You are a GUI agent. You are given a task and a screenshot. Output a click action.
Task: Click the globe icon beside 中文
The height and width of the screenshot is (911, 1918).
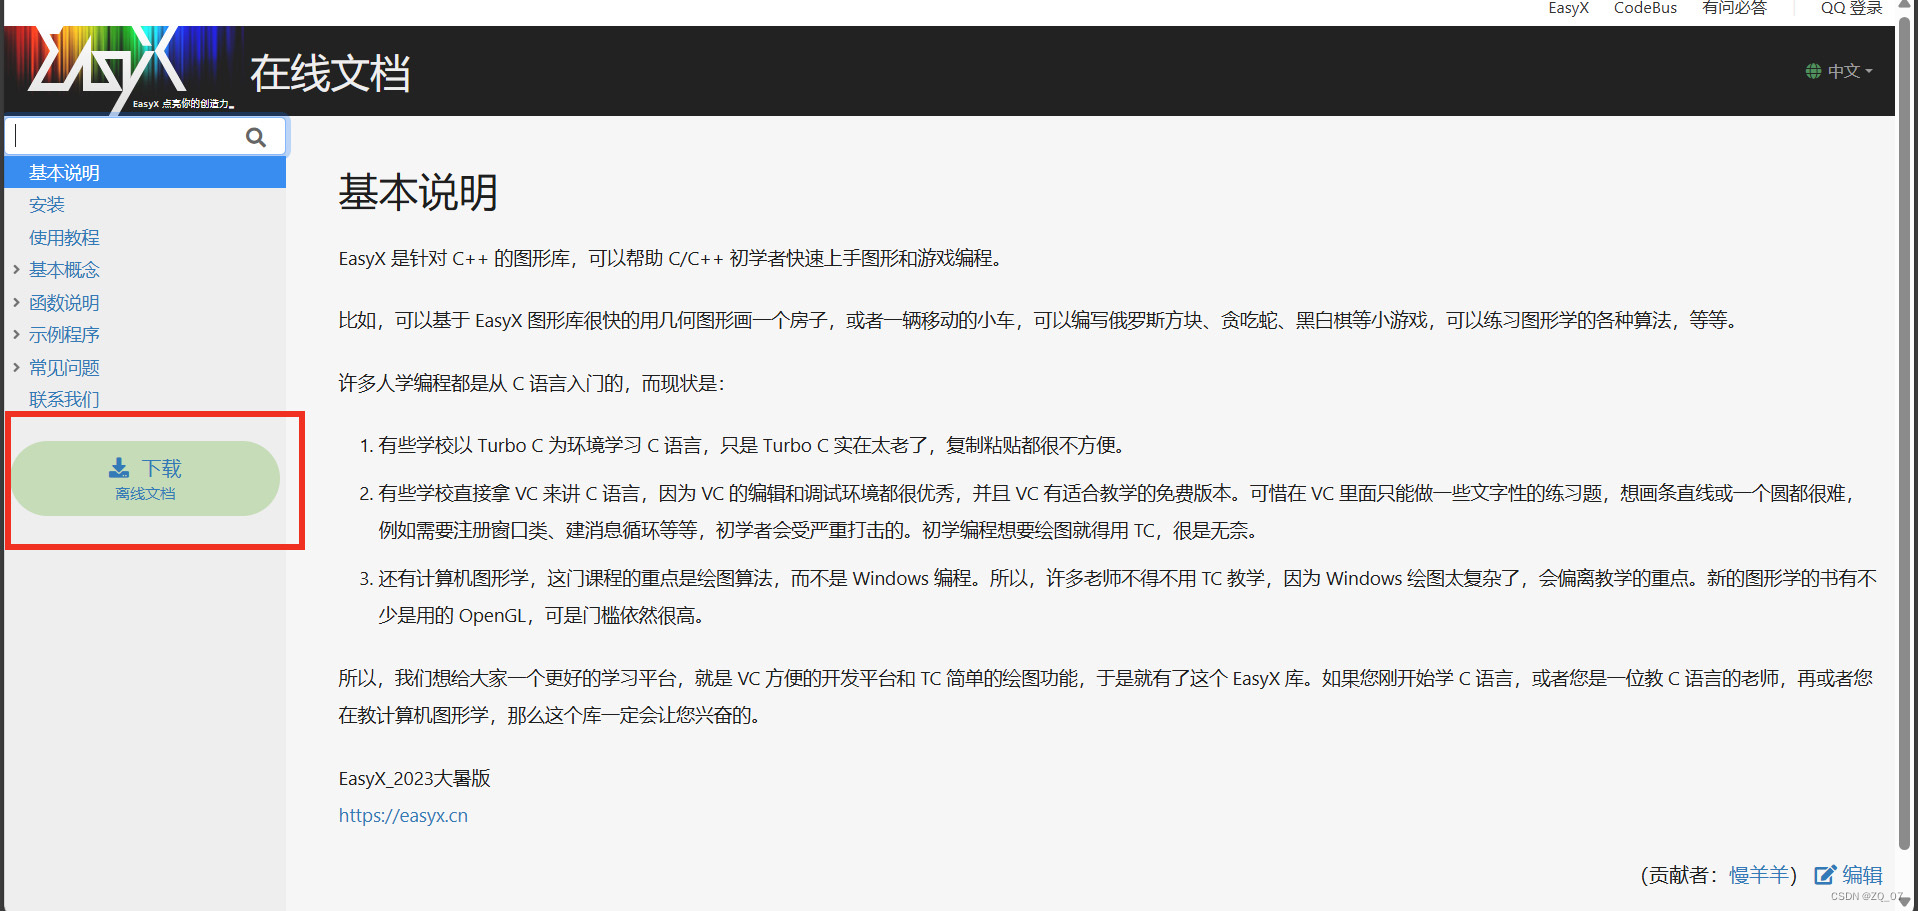pos(1814,70)
